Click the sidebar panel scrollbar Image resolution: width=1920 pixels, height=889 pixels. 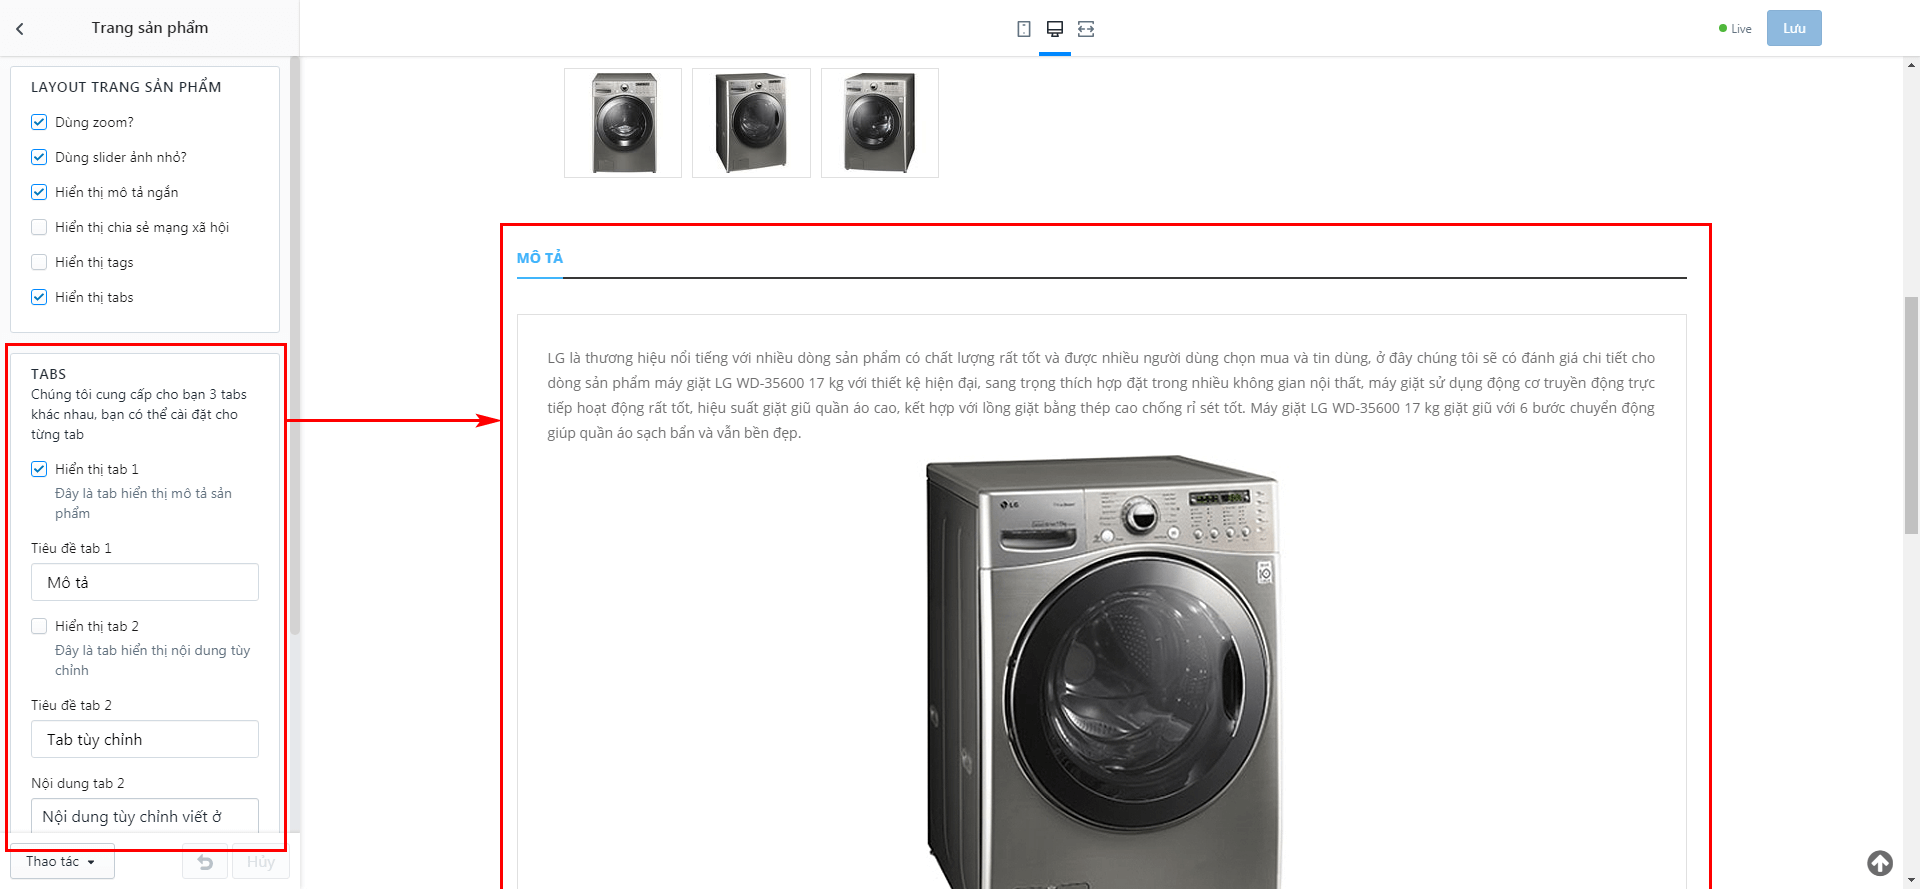[x=295, y=345]
